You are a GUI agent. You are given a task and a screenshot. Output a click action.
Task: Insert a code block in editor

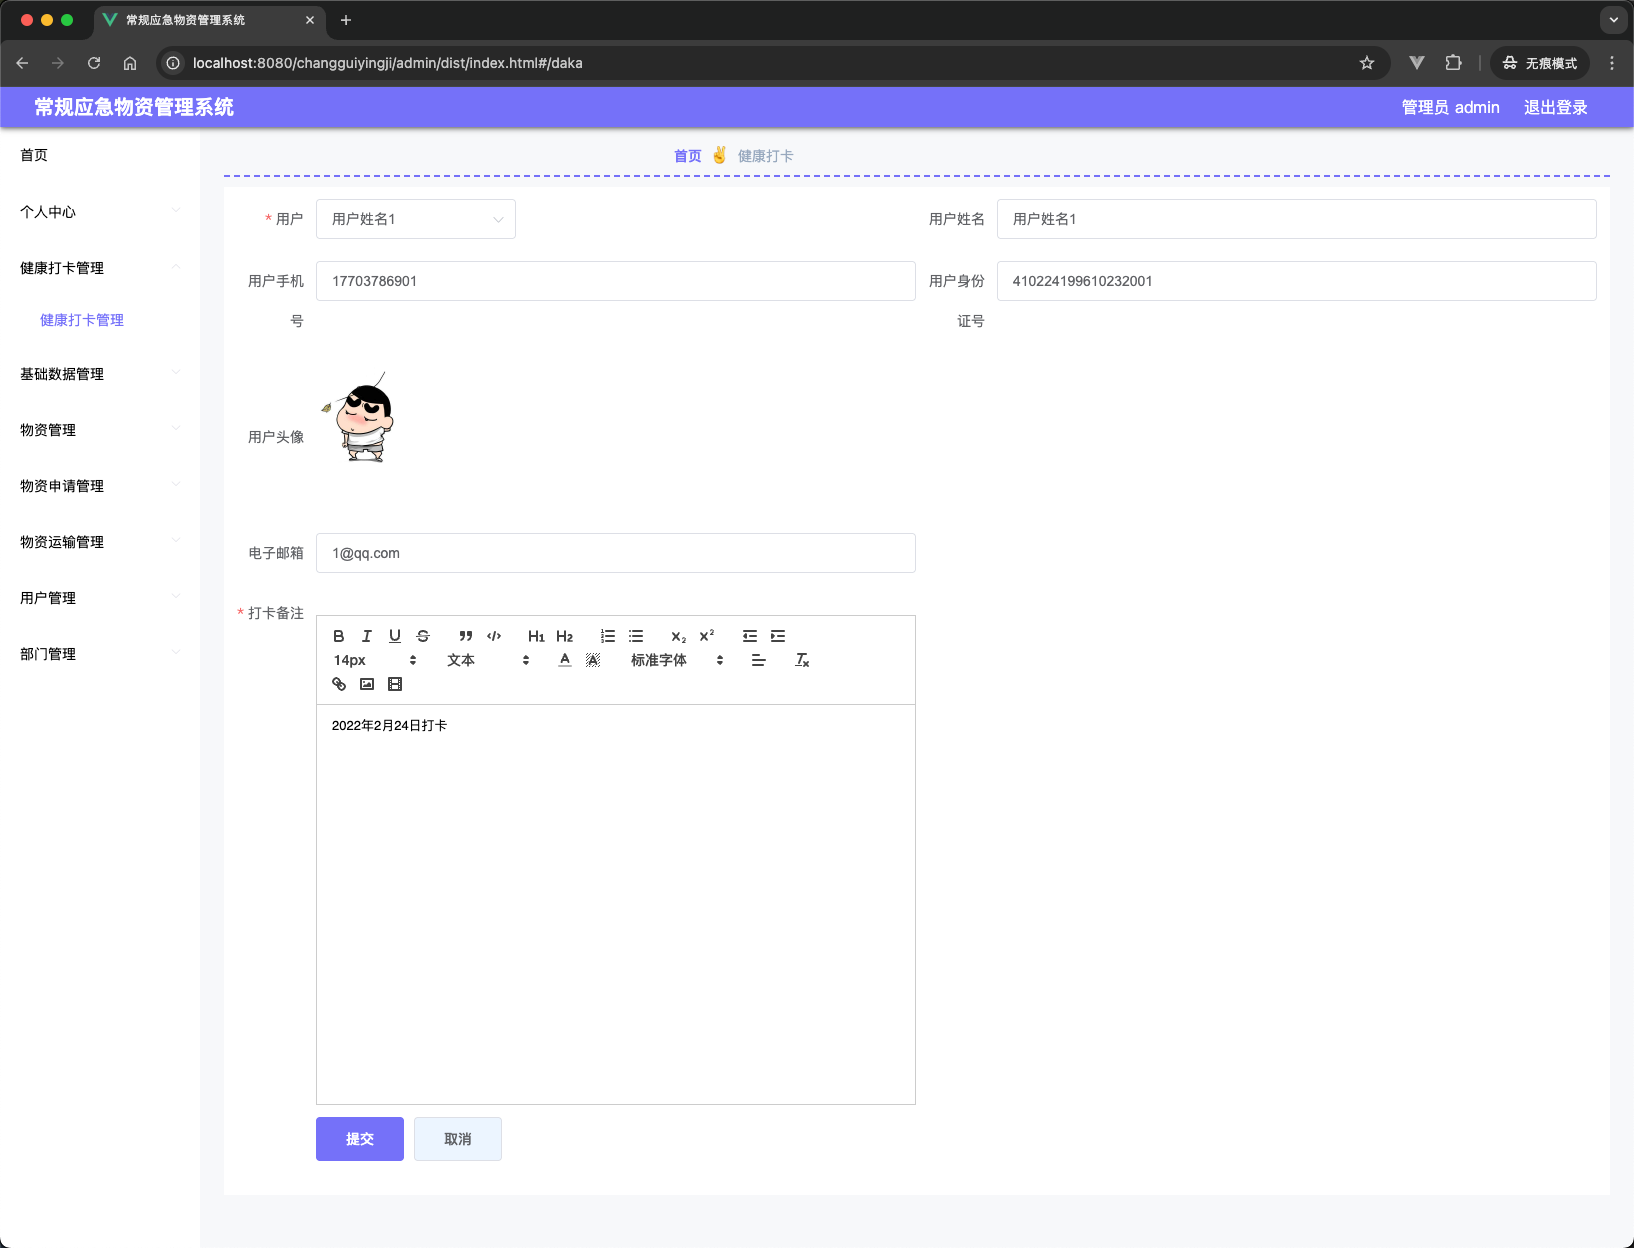tap(494, 636)
